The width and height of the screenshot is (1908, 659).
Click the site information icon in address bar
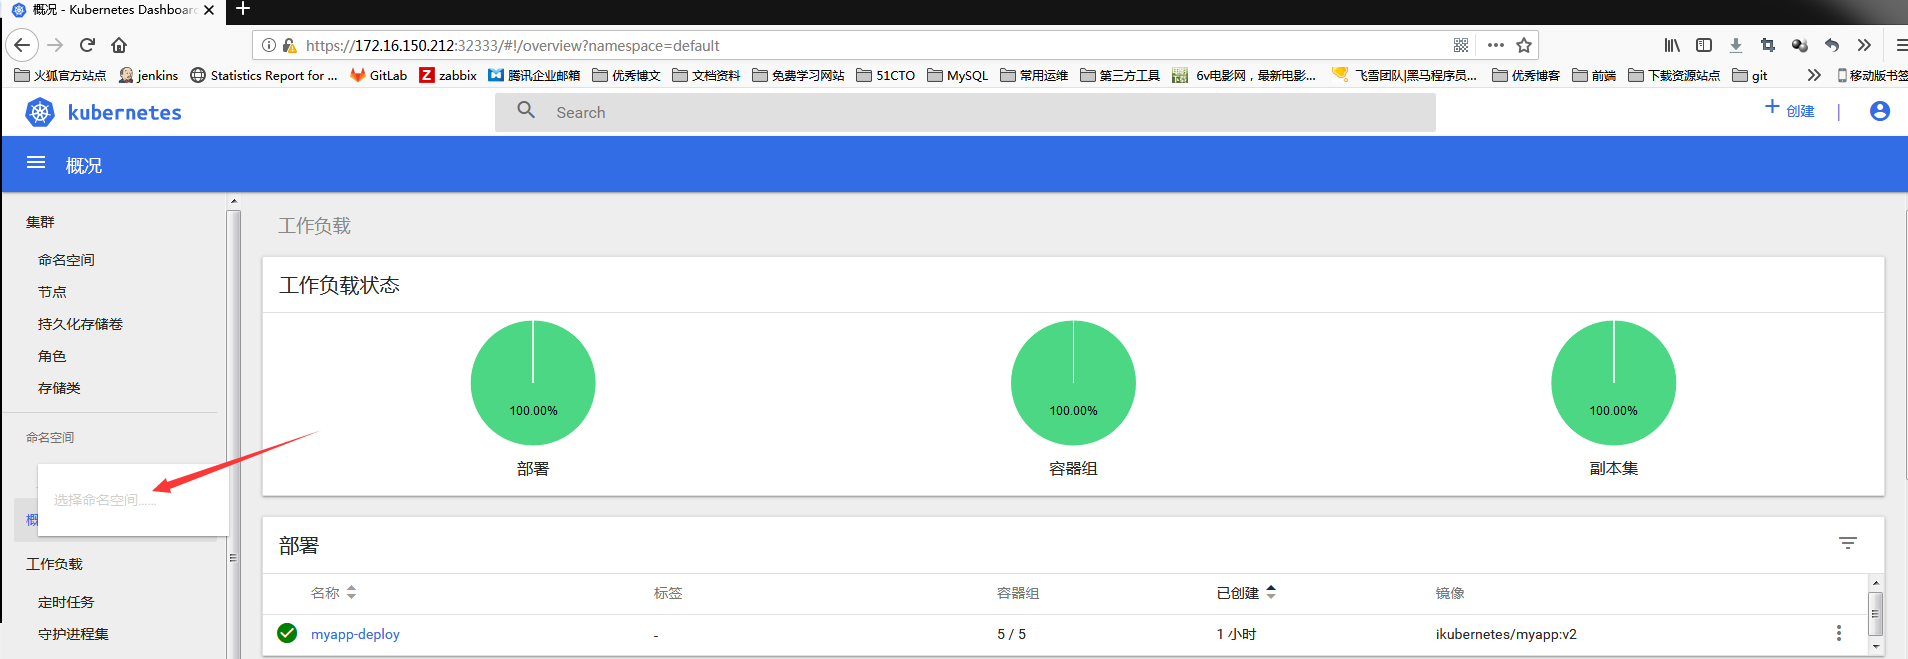[269, 45]
